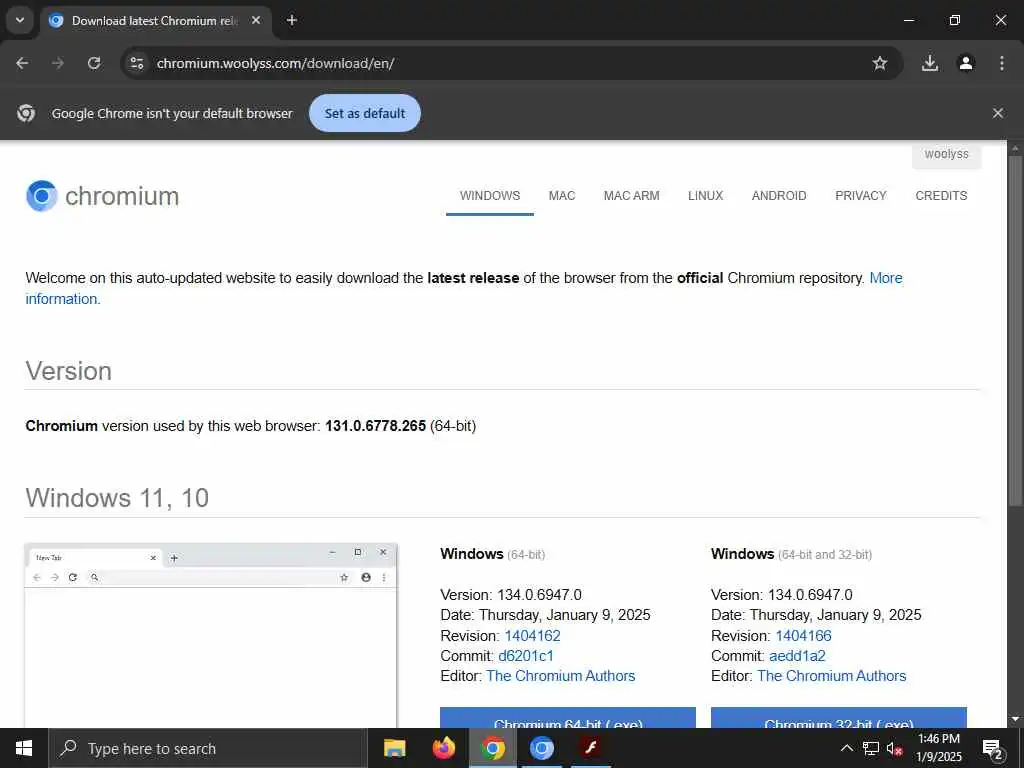The height and width of the screenshot is (768, 1024).
Task: Click version number 131.0.6778.265
Action: point(376,426)
